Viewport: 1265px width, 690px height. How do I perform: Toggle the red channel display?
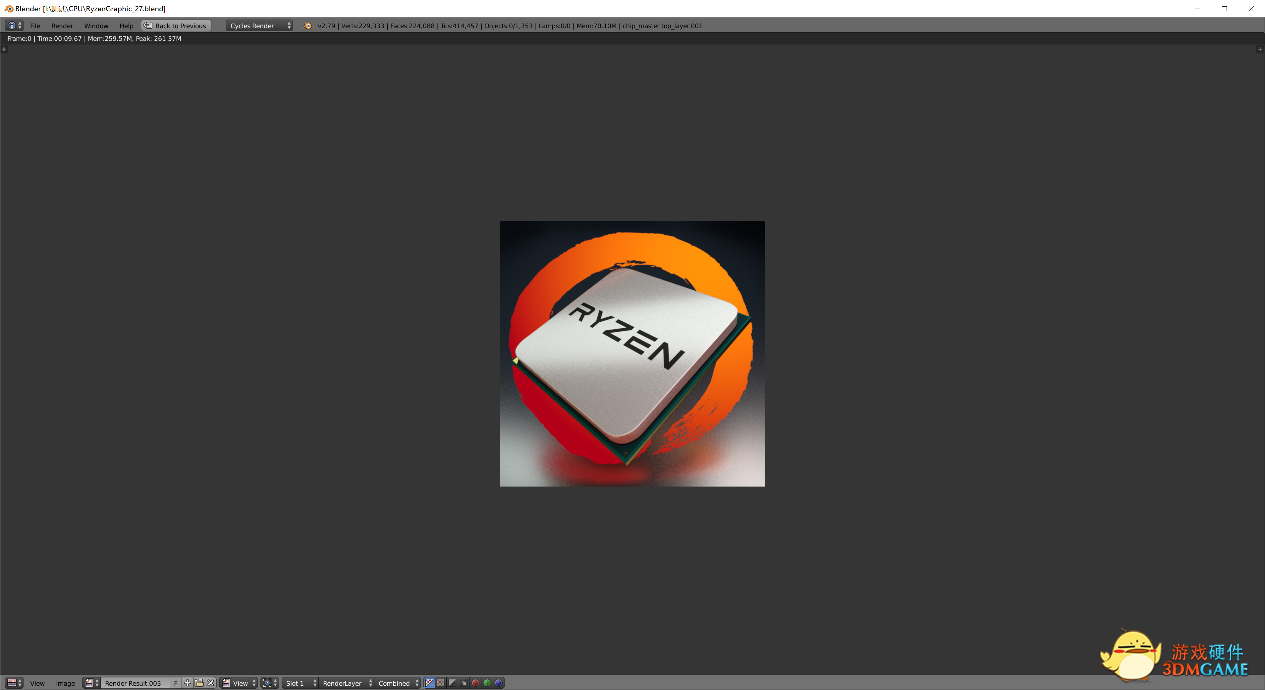[x=475, y=683]
